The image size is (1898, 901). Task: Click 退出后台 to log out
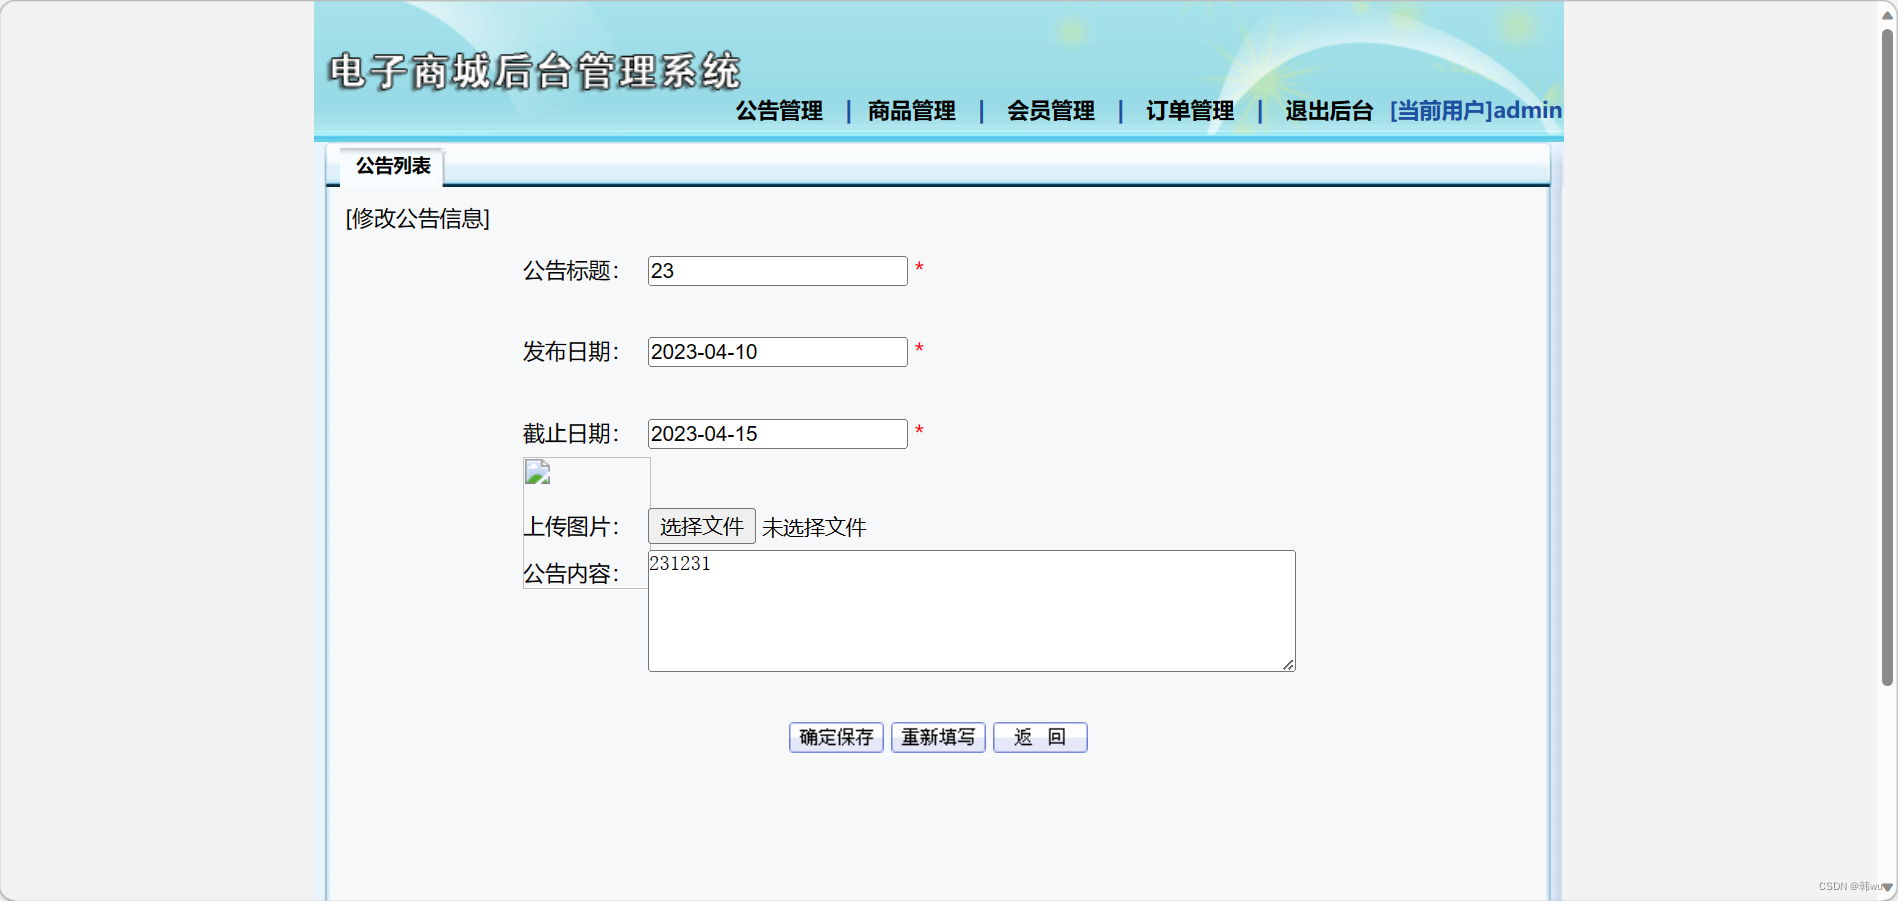1328,111
